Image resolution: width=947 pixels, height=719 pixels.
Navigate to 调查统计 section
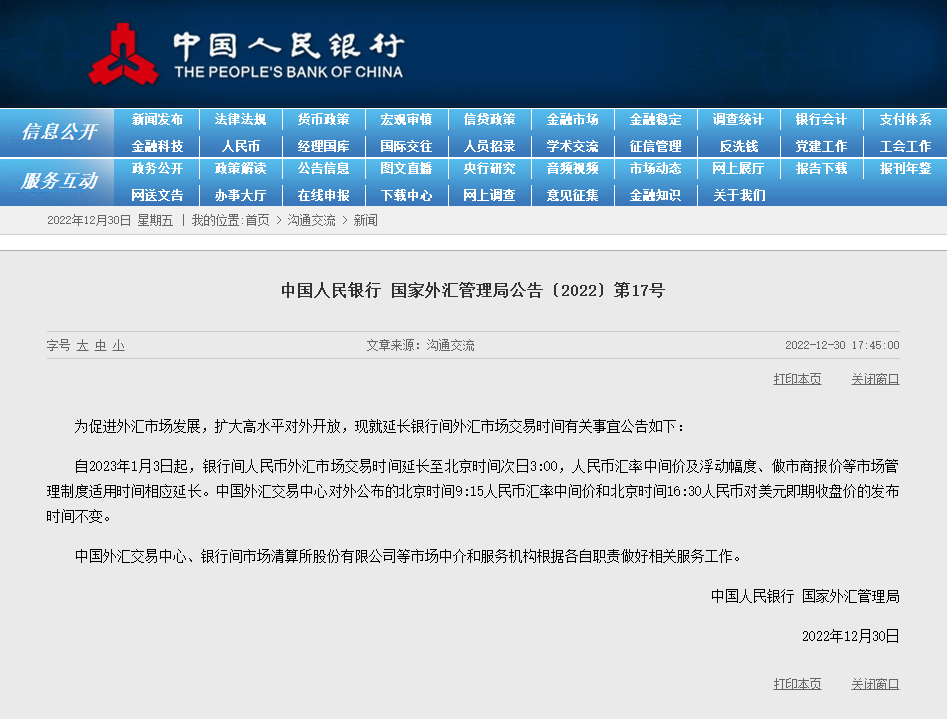tap(738, 119)
